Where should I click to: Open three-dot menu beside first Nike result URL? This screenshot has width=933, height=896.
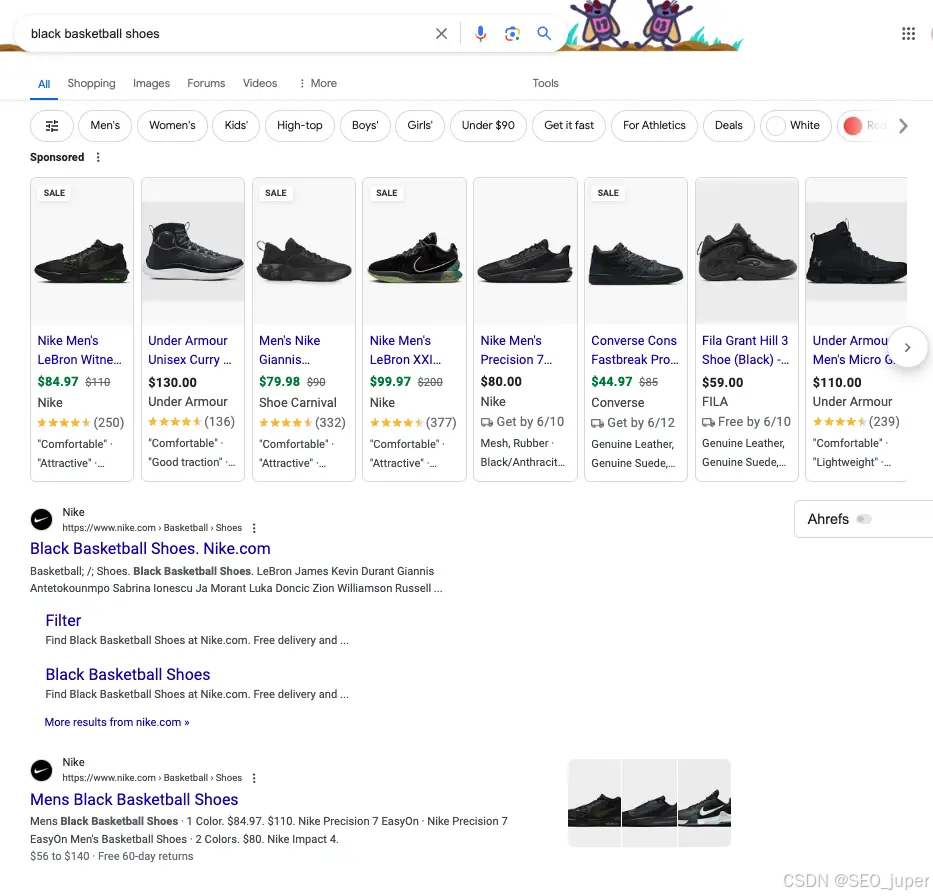254,528
